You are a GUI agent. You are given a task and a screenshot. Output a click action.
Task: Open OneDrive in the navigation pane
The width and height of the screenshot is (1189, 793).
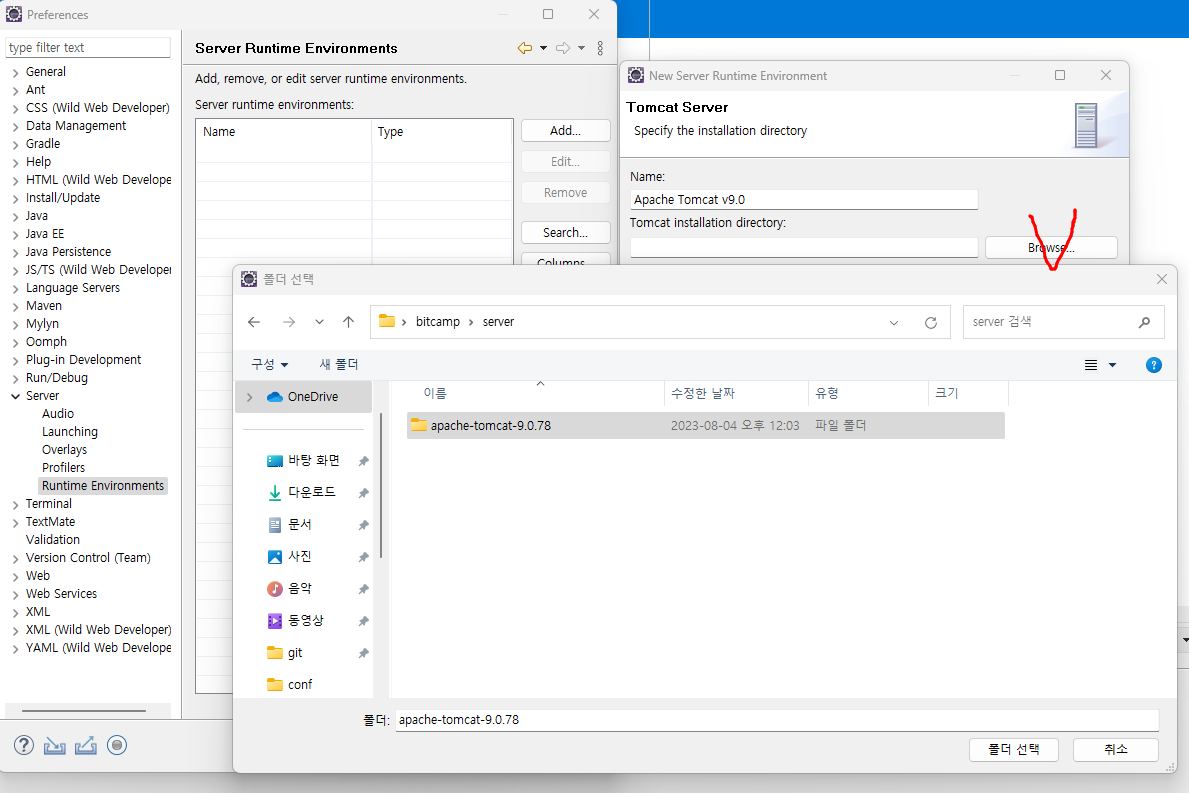pos(312,396)
